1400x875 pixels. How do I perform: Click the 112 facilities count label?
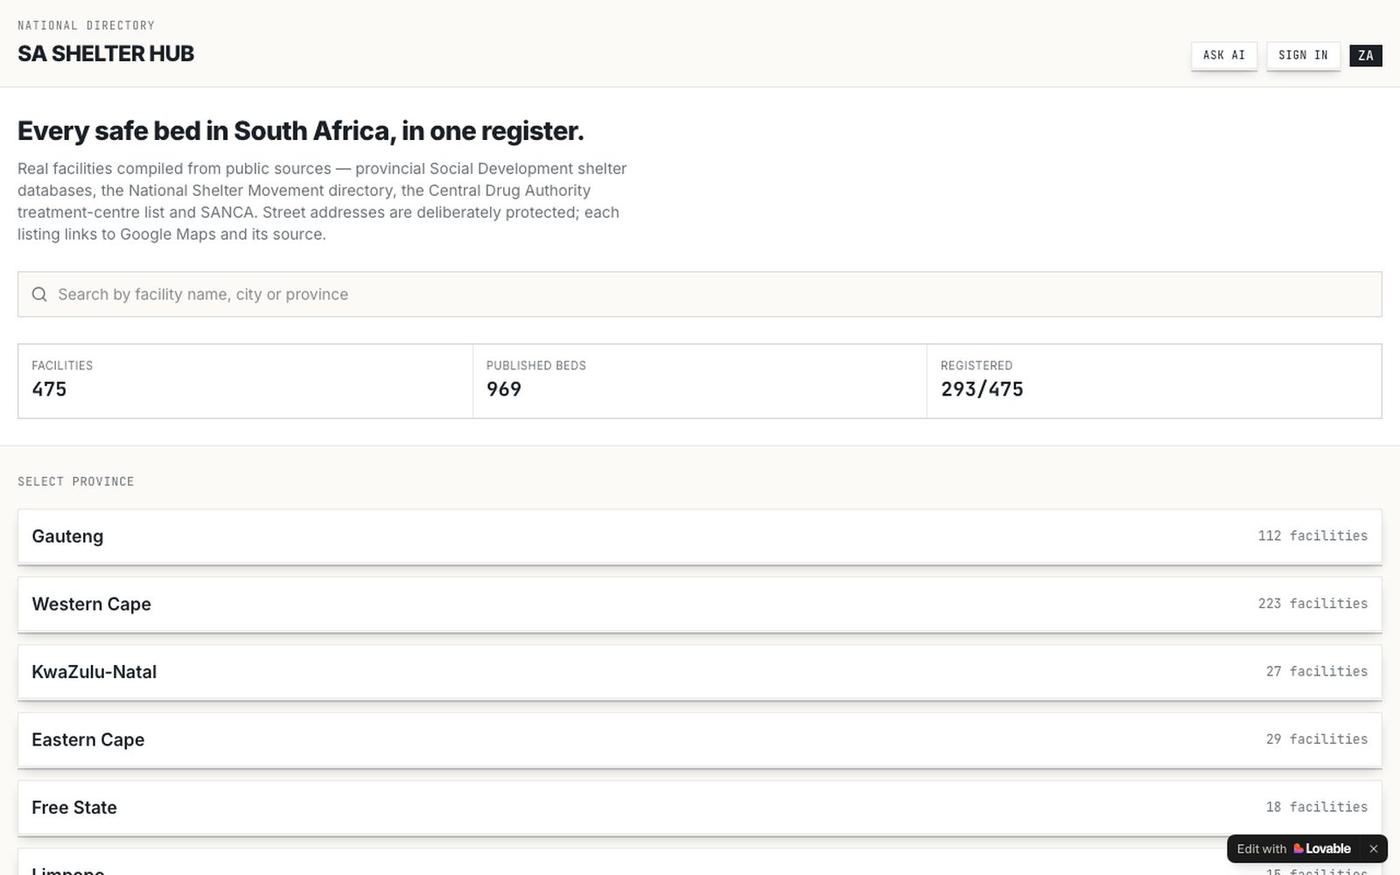(x=1312, y=536)
